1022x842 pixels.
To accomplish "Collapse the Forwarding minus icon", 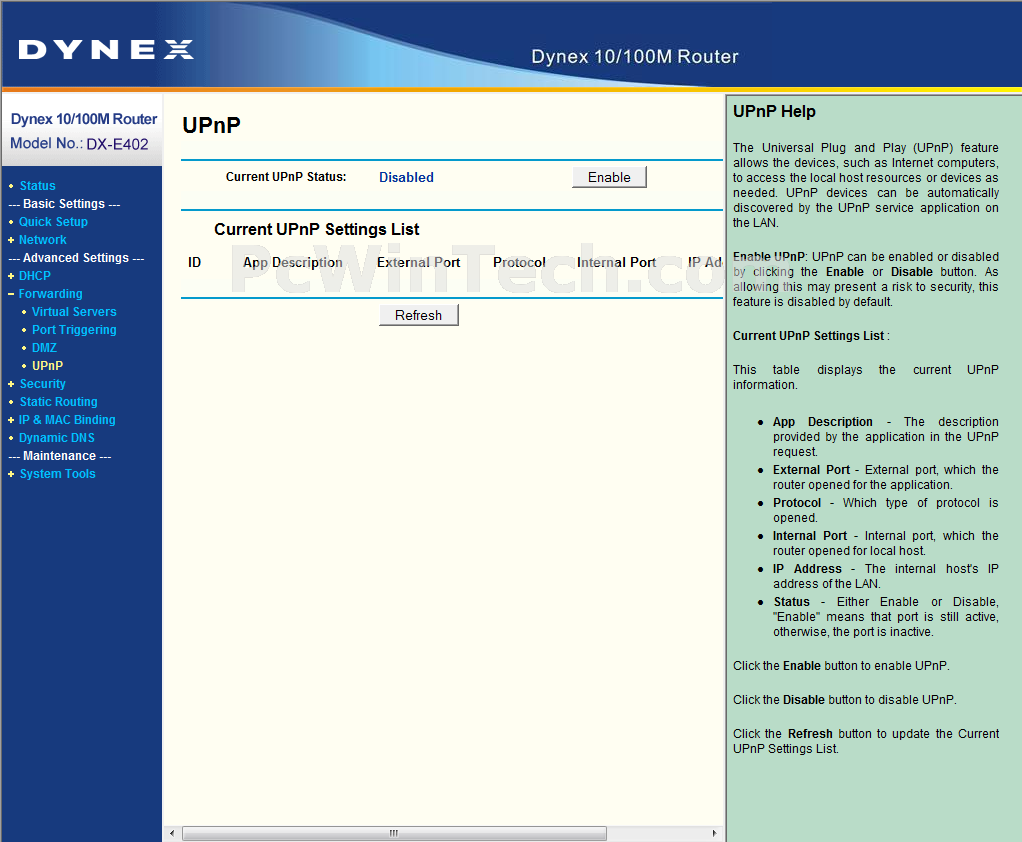I will (11, 294).
